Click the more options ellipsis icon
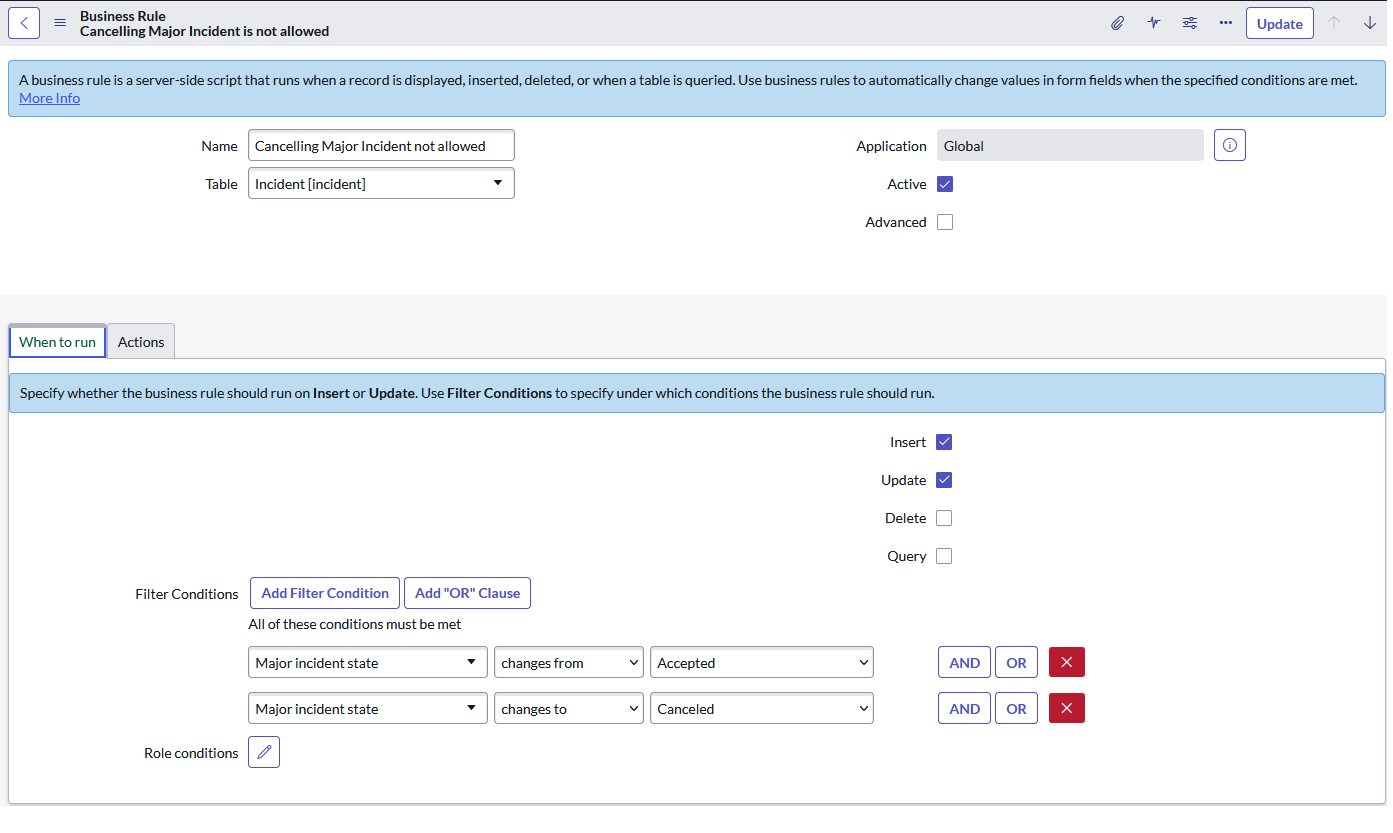 click(x=1225, y=22)
